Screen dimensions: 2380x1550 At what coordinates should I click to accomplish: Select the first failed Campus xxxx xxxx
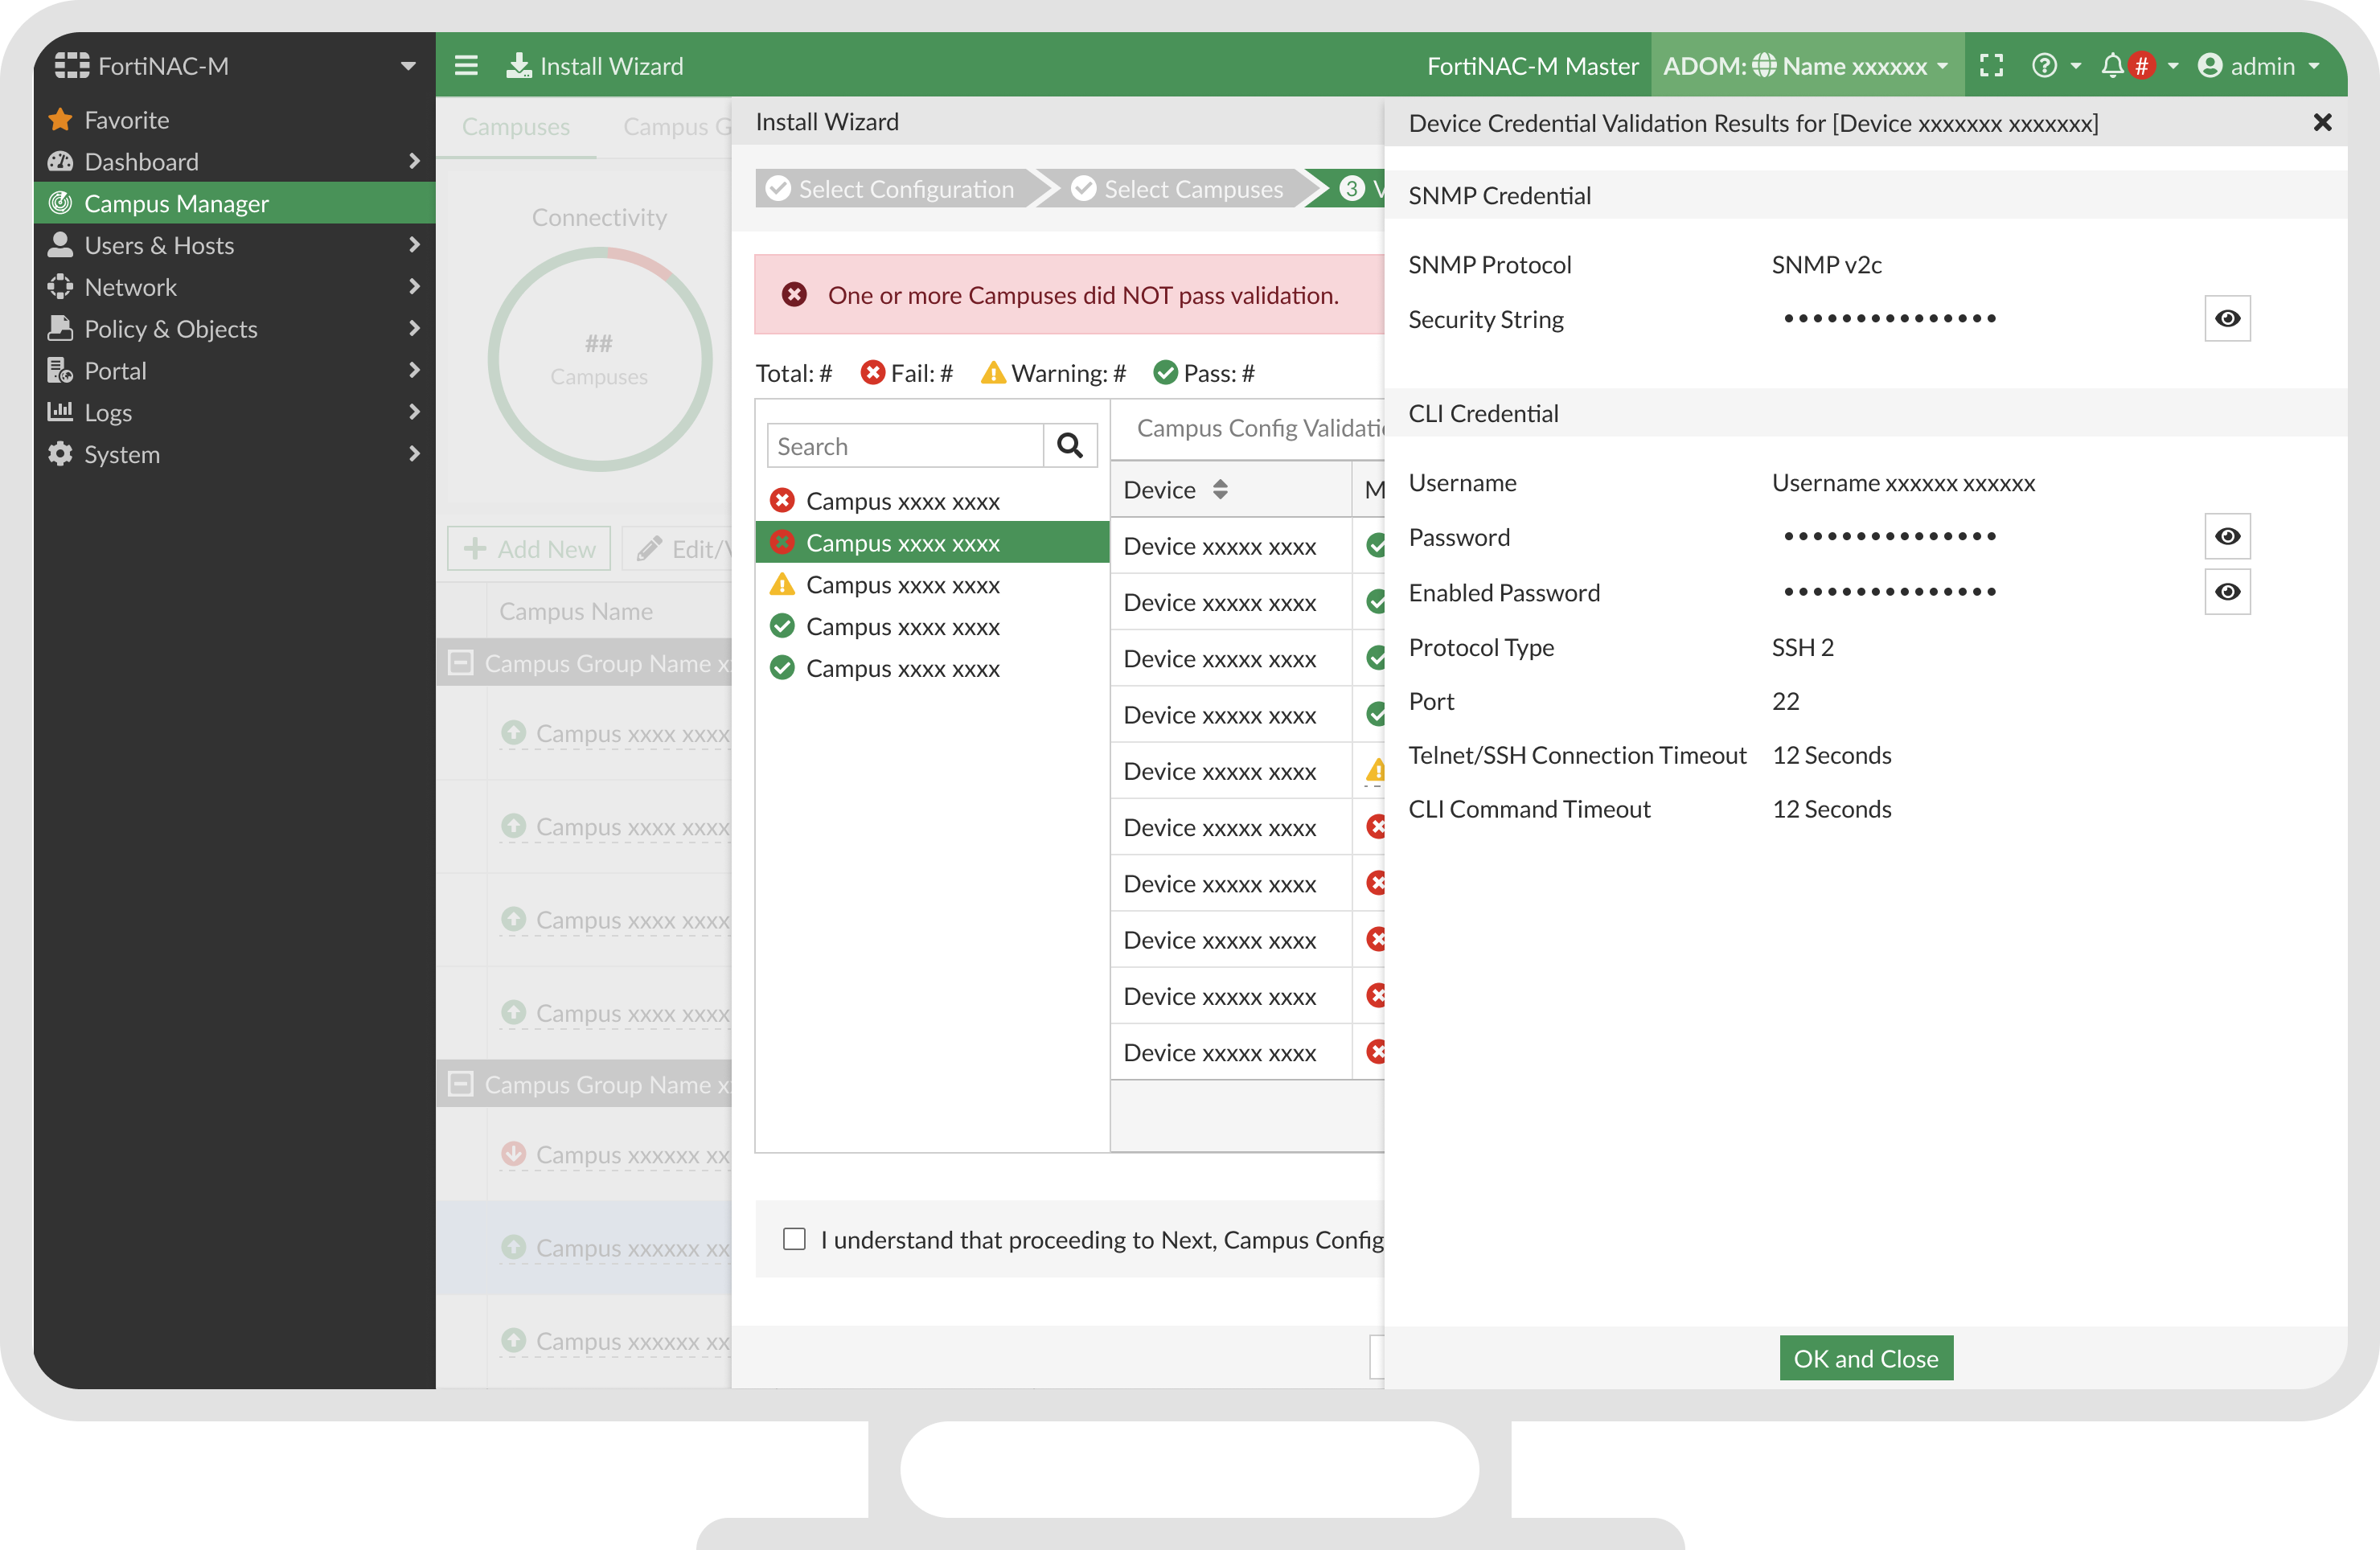pos(932,501)
